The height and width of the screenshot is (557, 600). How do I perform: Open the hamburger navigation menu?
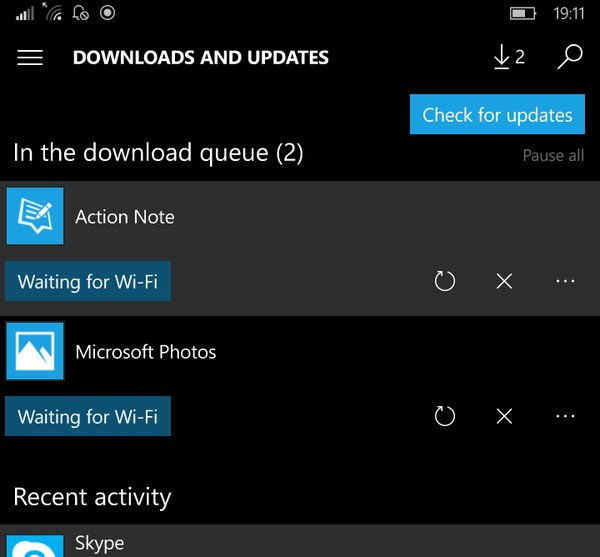tap(30, 57)
